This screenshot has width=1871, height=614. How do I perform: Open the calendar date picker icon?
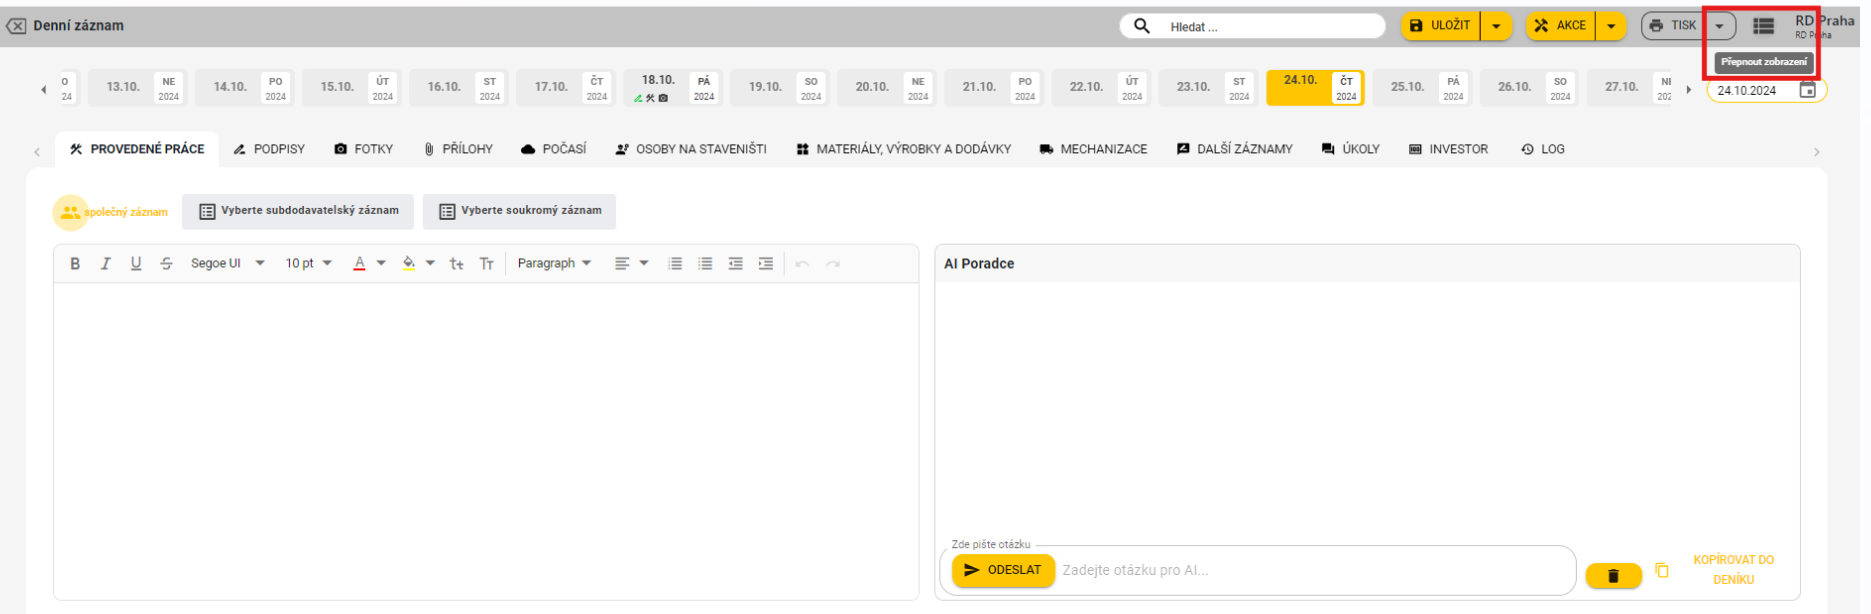[1808, 90]
